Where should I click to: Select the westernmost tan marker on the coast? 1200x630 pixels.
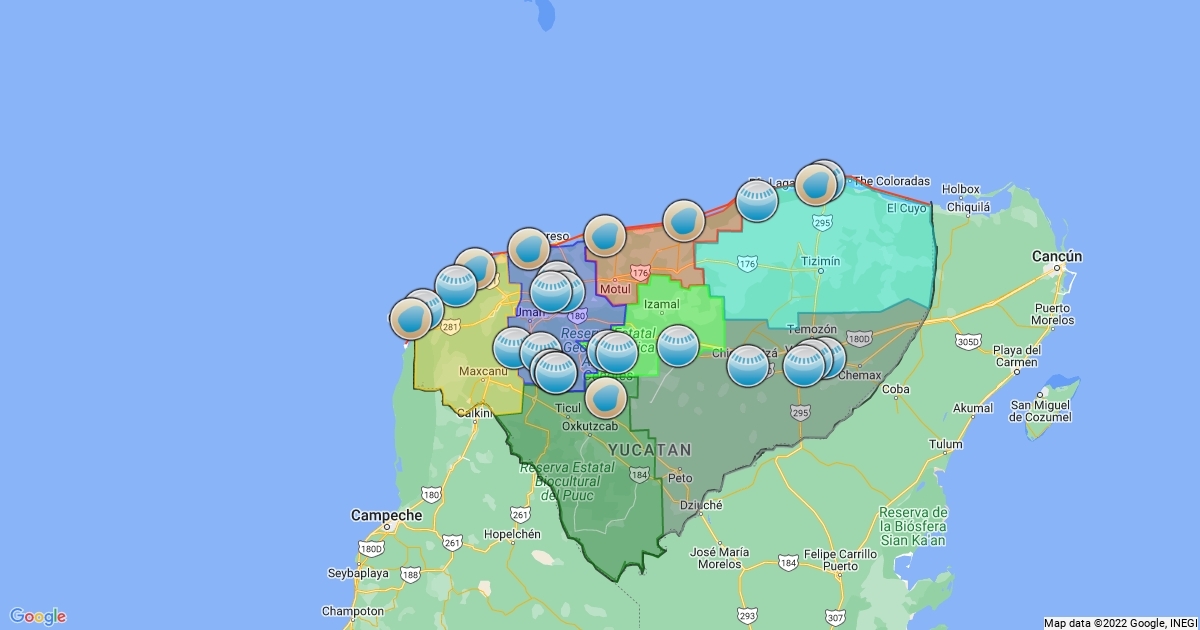pyautogui.click(x=410, y=318)
